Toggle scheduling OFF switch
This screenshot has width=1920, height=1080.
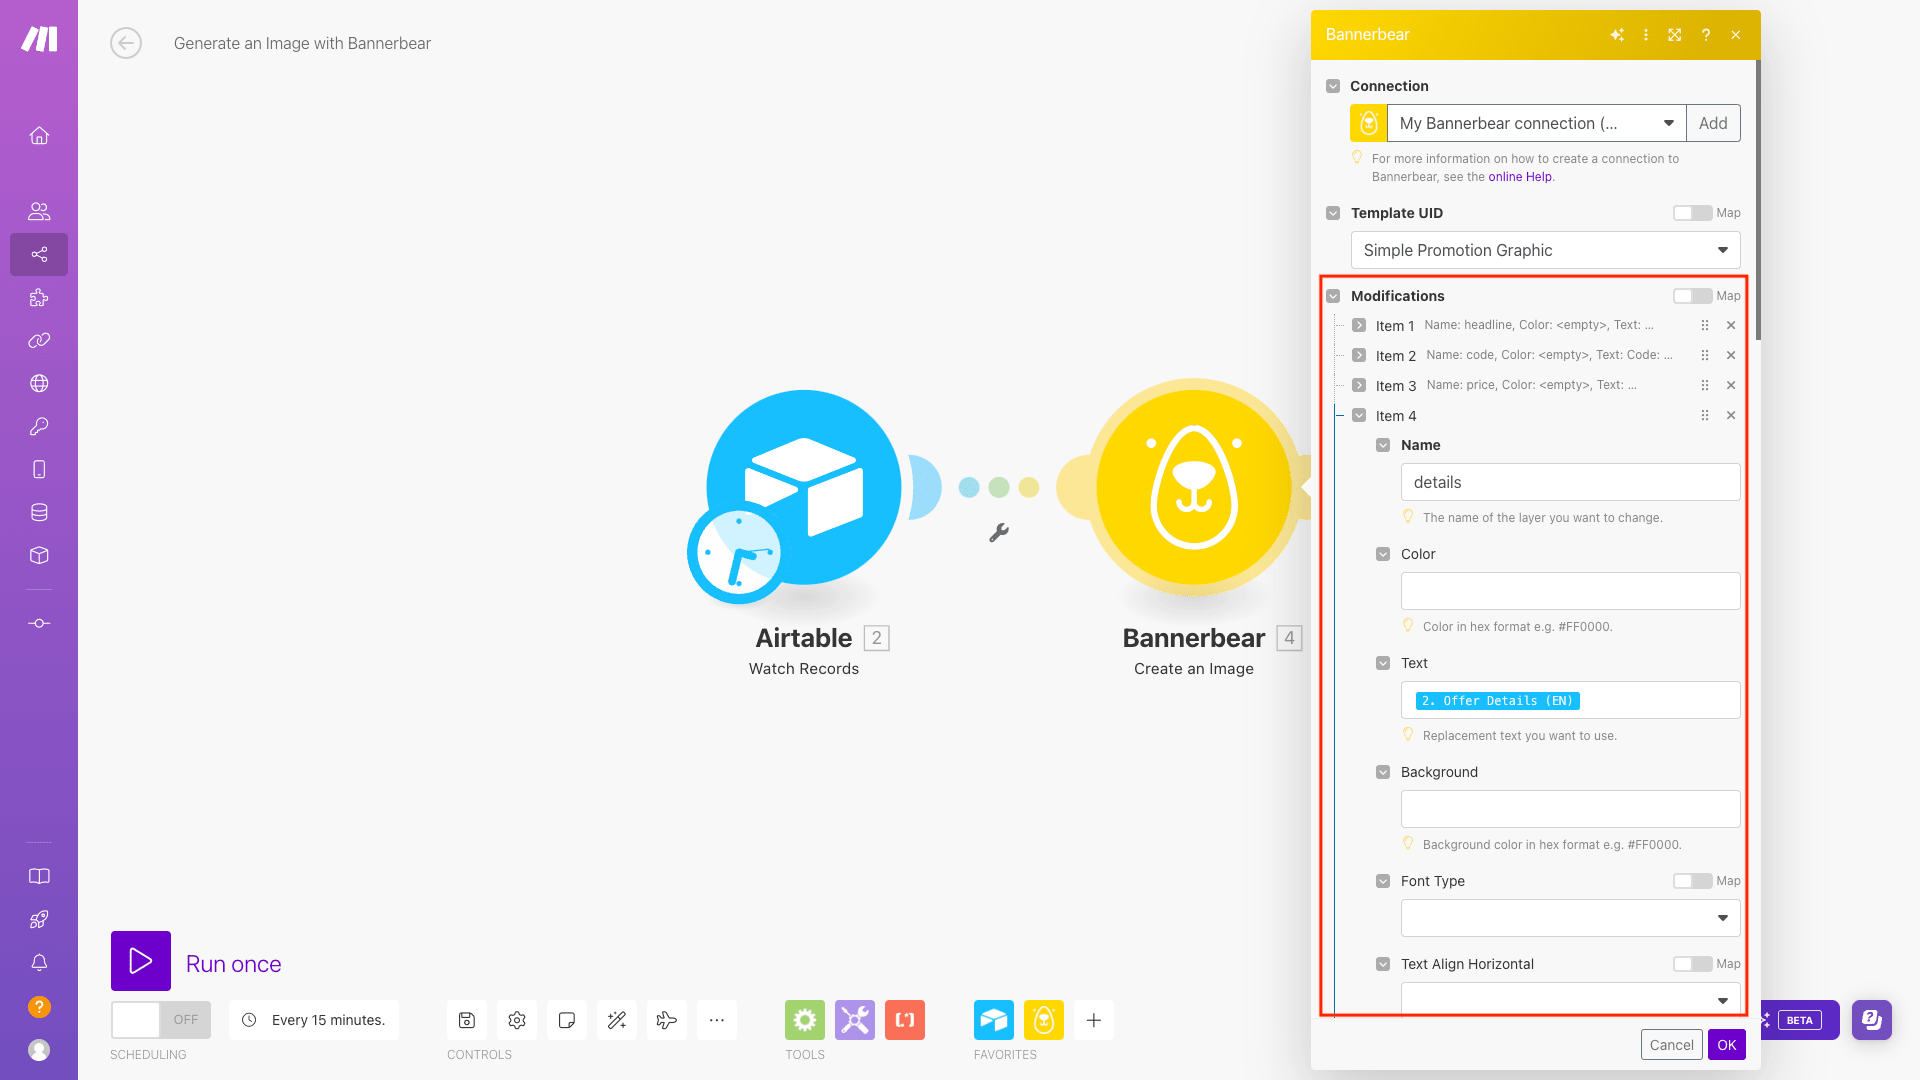[160, 1020]
